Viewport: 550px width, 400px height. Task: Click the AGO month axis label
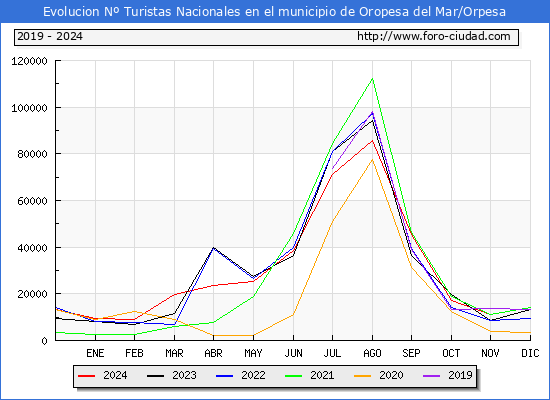(372, 353)
